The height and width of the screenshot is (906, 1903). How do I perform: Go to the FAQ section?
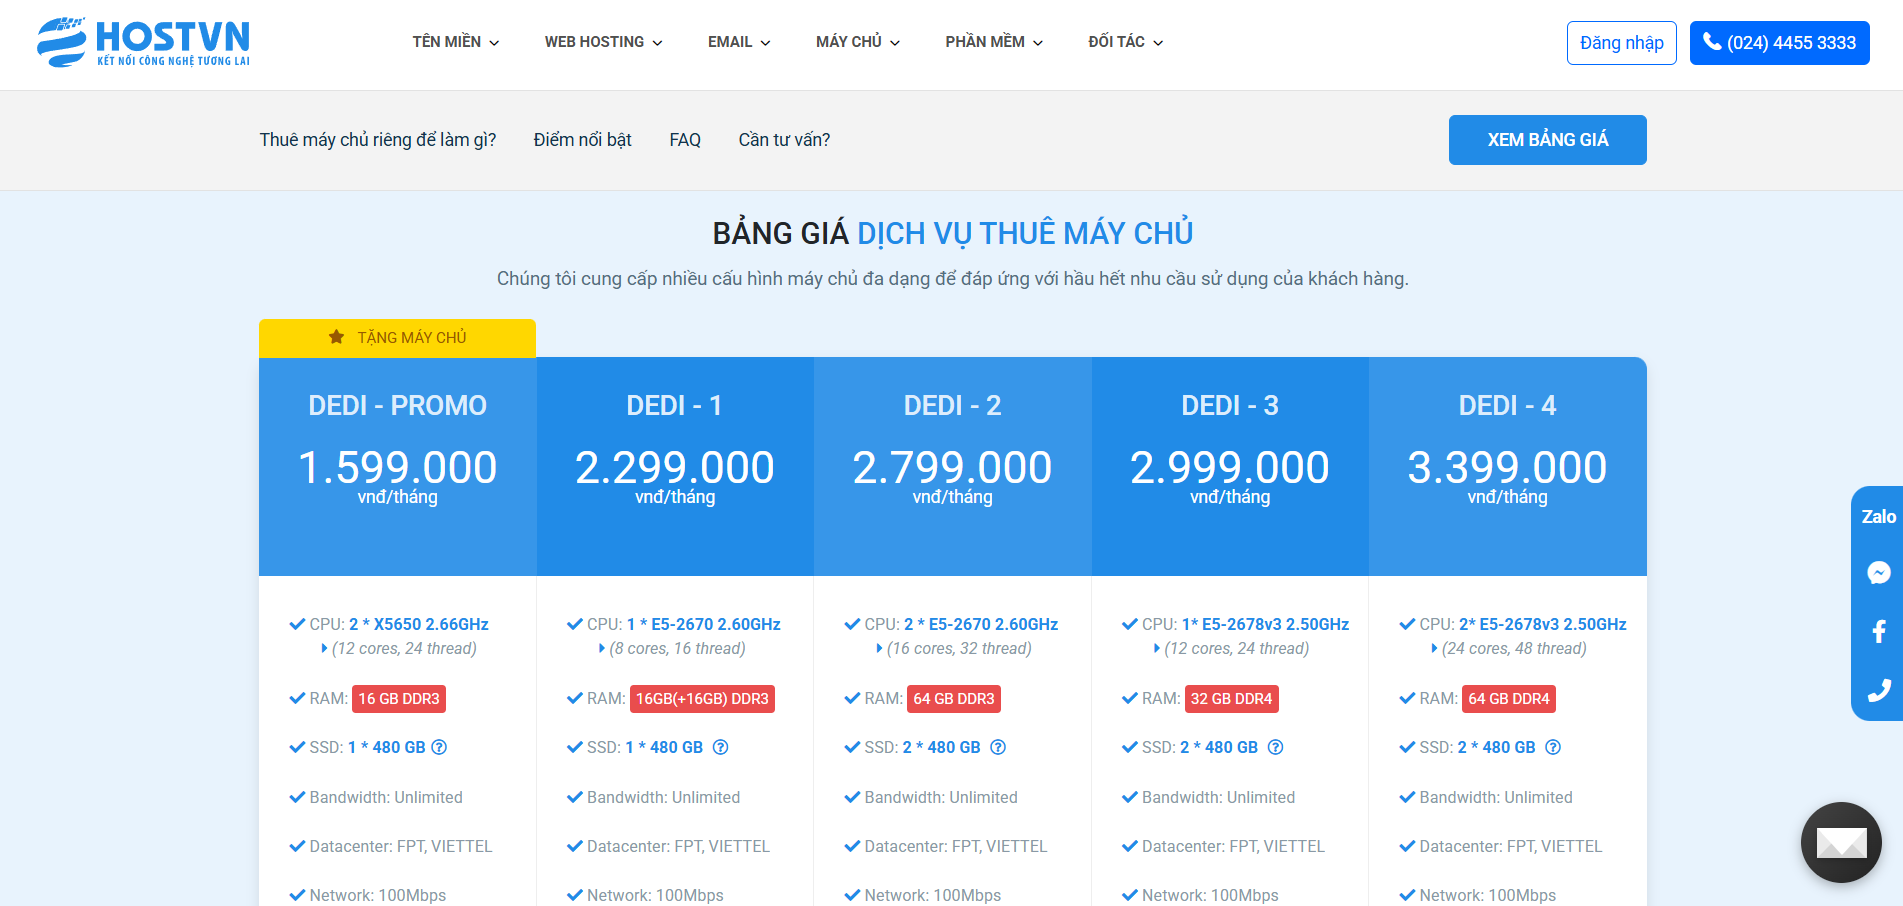685,140
